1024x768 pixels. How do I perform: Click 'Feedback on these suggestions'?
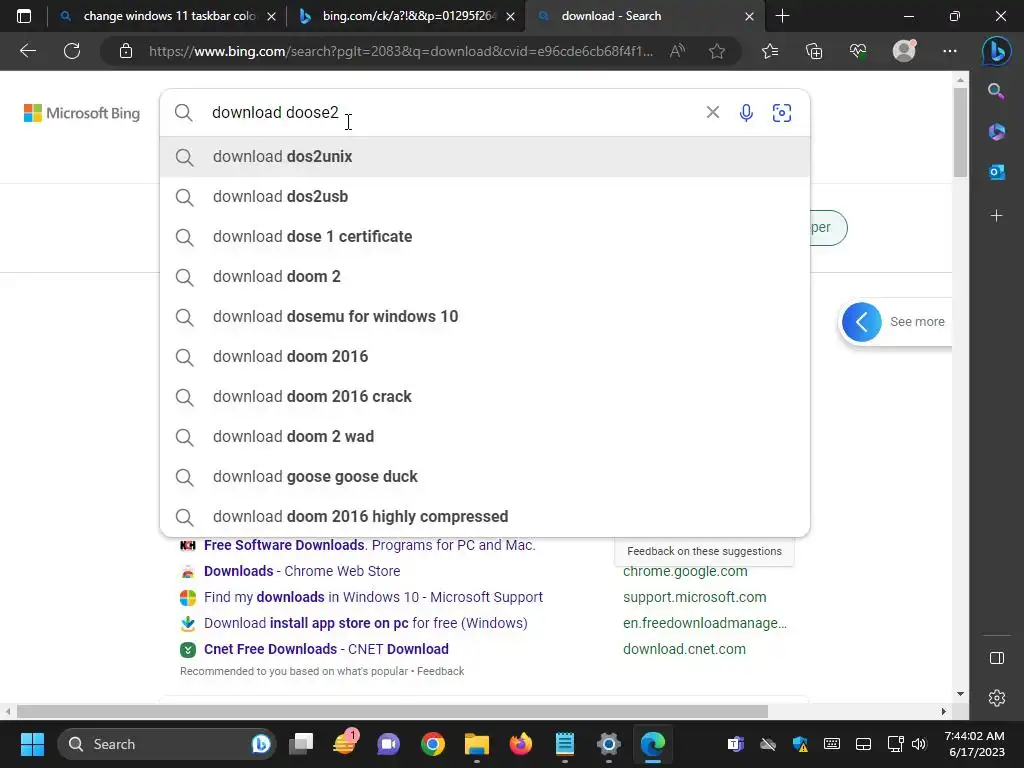(x=704, y=551)
